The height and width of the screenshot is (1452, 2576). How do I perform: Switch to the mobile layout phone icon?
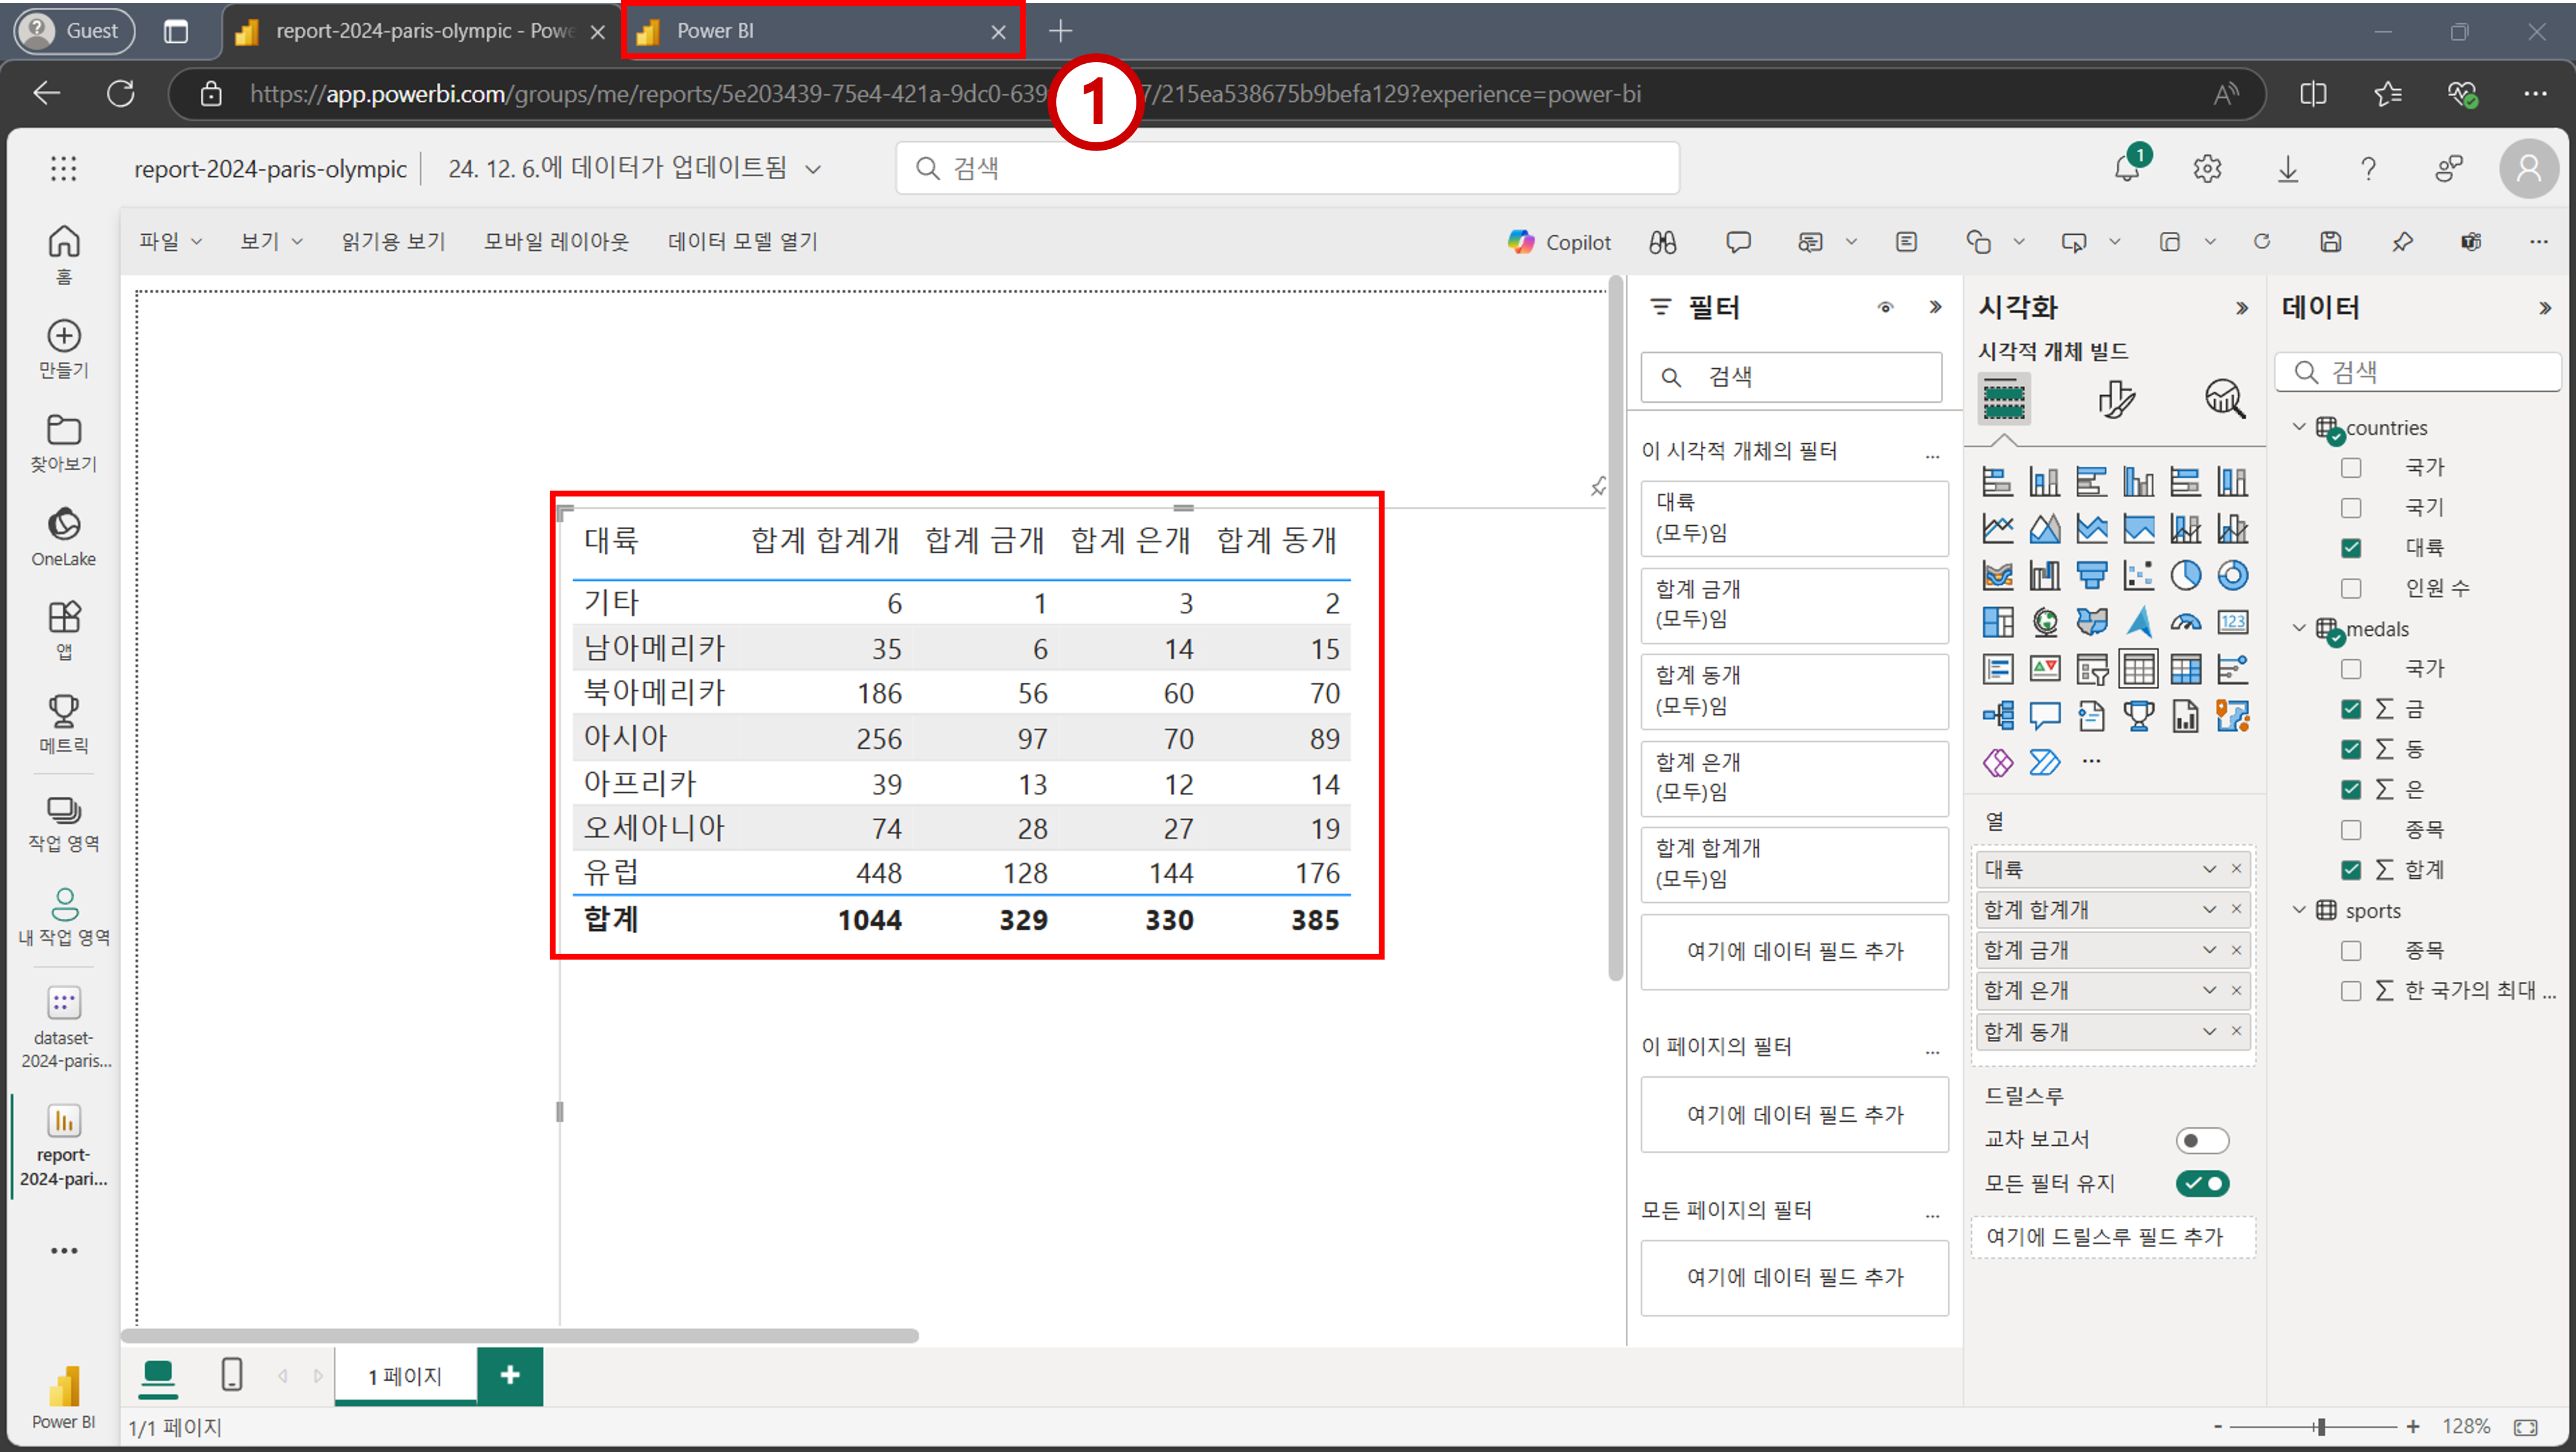click(x=231, y=1374)
